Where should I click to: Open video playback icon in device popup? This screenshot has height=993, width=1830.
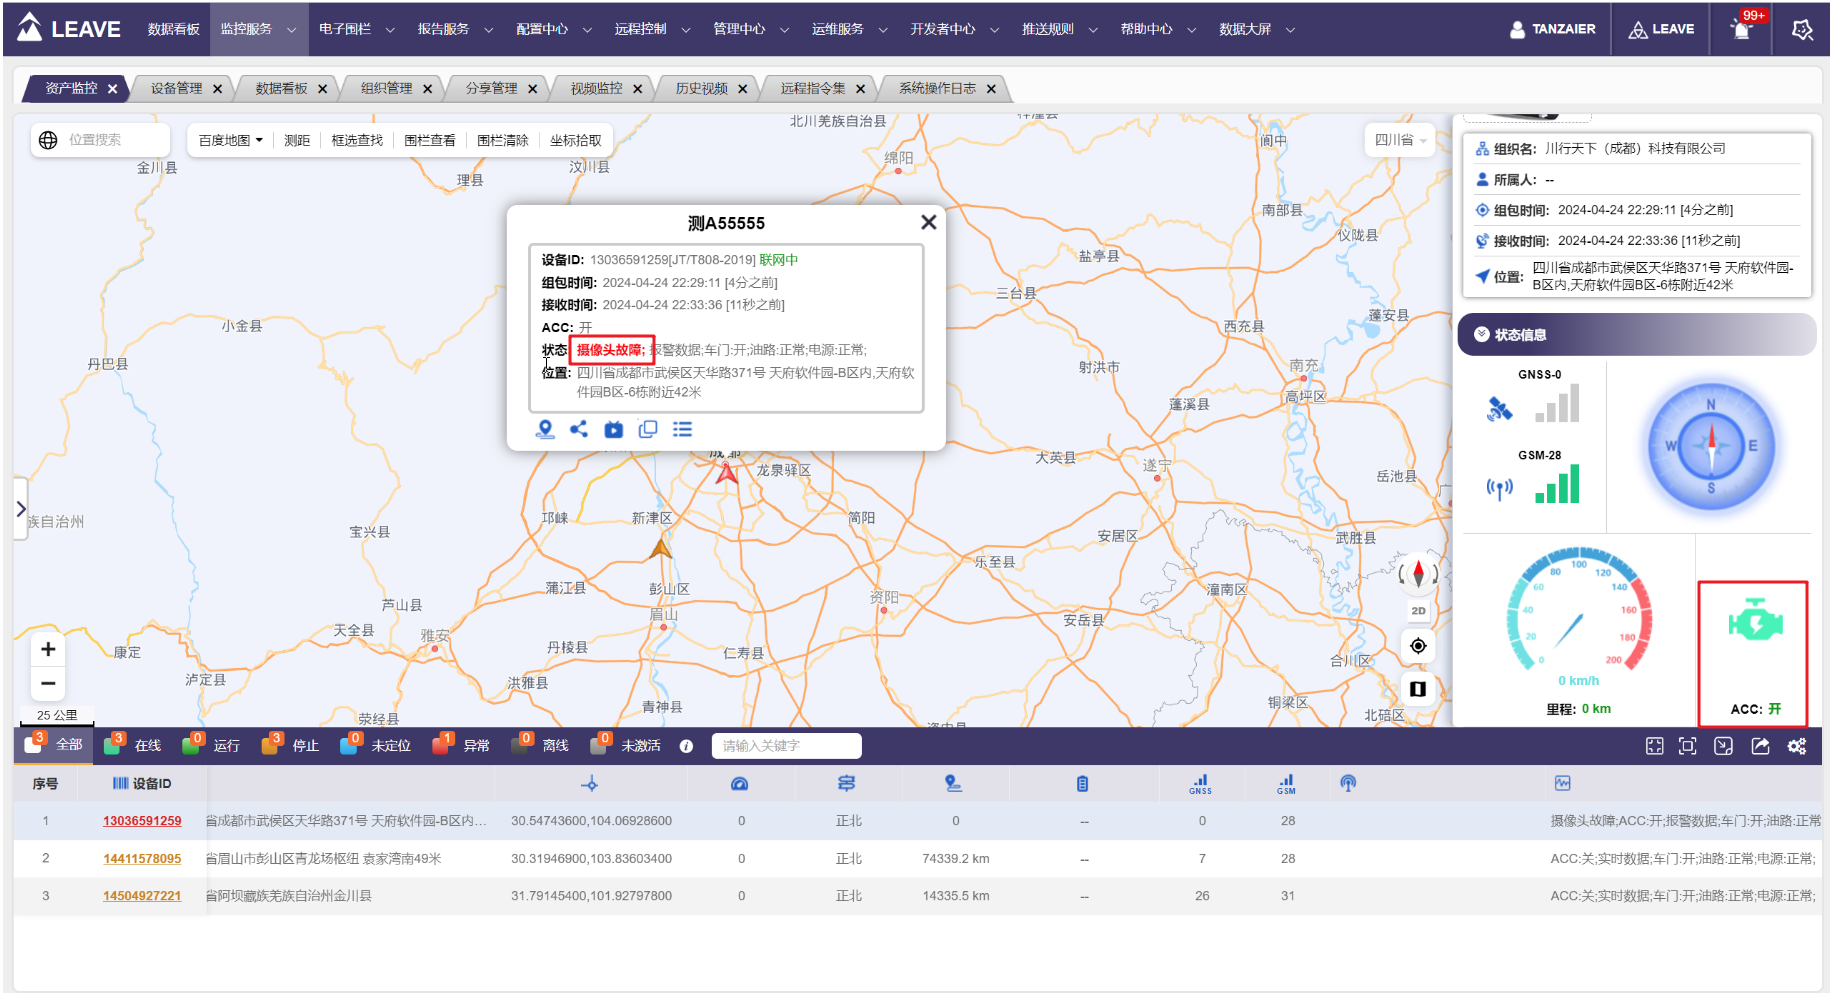click(613, 429)
